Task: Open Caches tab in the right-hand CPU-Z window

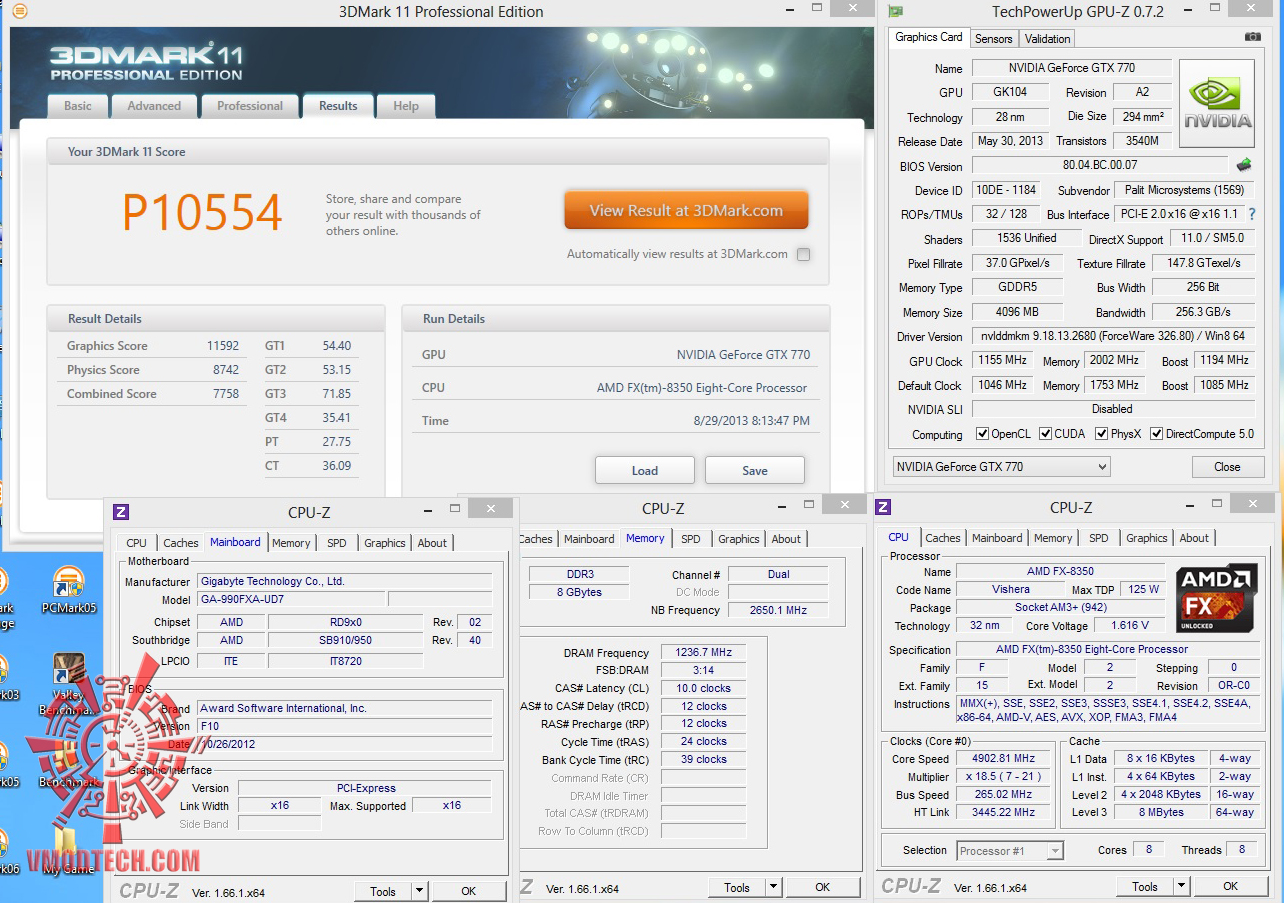Action: 943,538
